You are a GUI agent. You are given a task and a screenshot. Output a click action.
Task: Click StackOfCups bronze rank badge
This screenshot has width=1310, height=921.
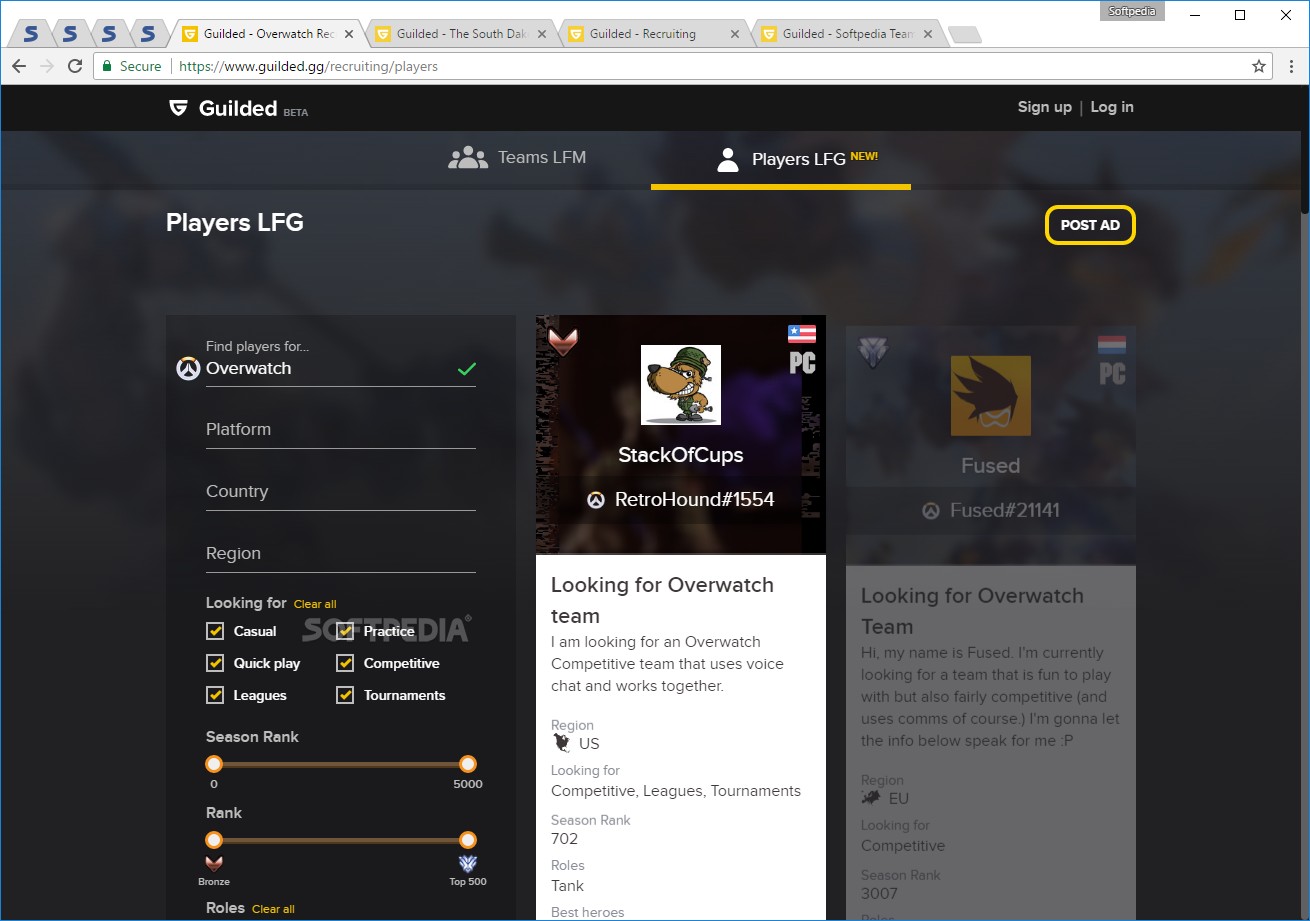click(563, 341)
